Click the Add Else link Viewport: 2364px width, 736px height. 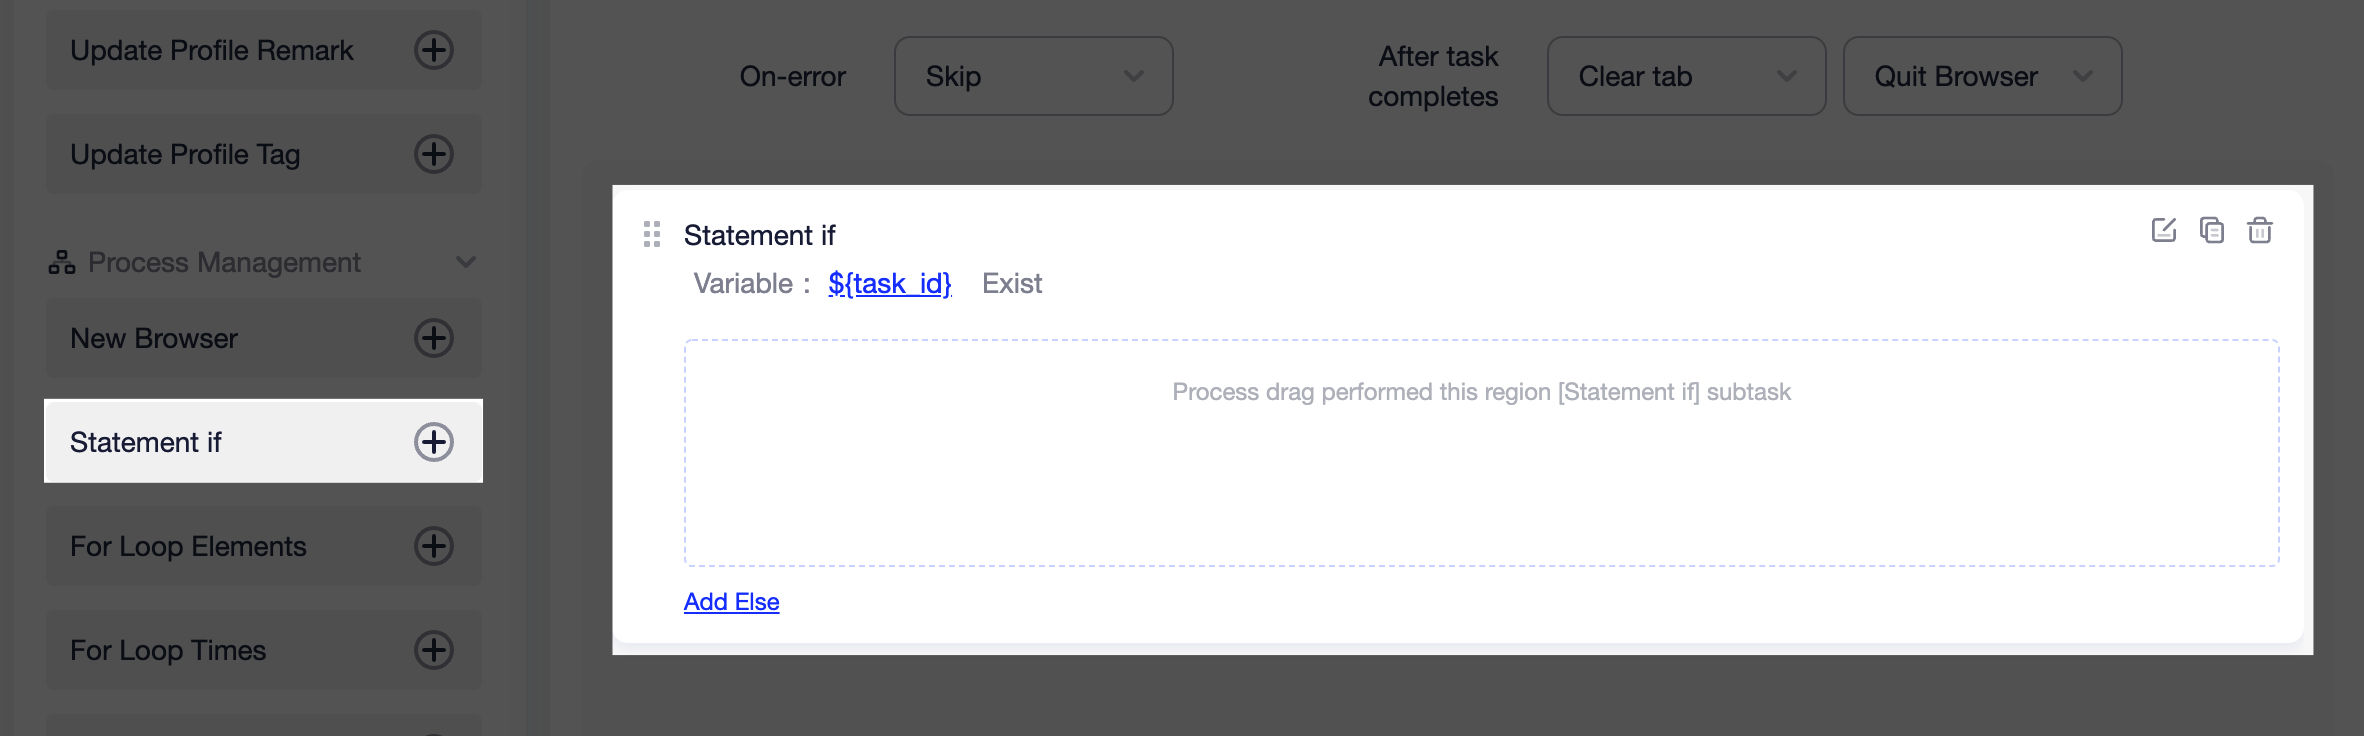(x=731, y=602)
